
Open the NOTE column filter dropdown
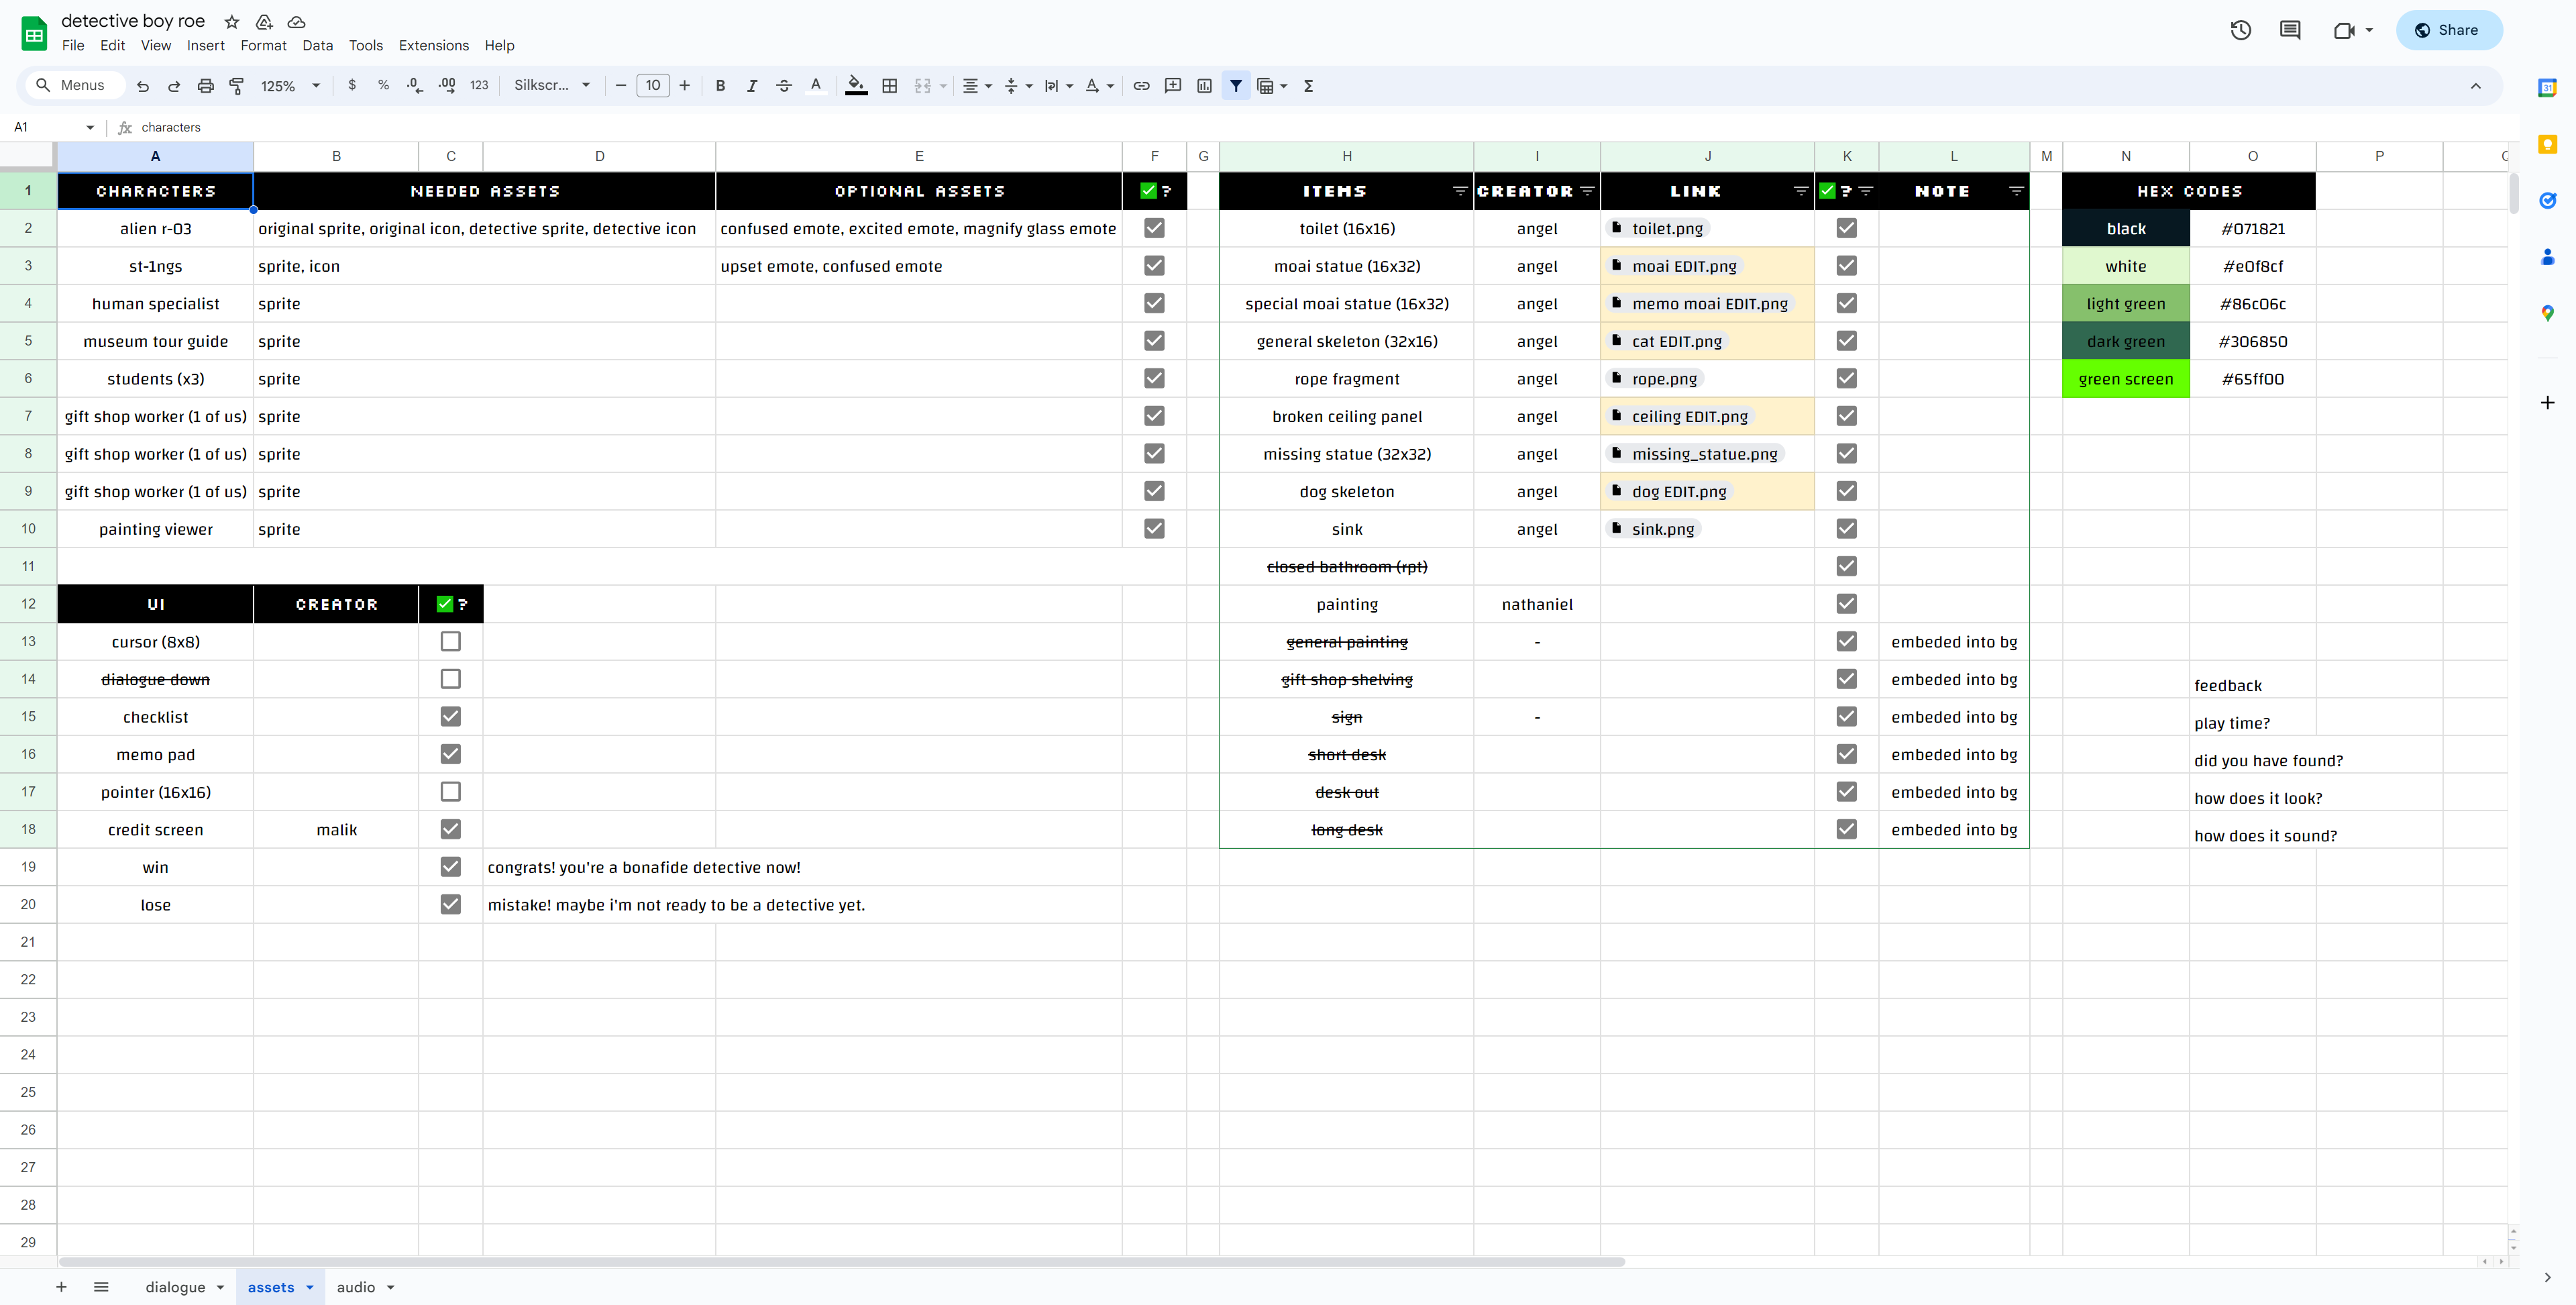coord(2016,191)
